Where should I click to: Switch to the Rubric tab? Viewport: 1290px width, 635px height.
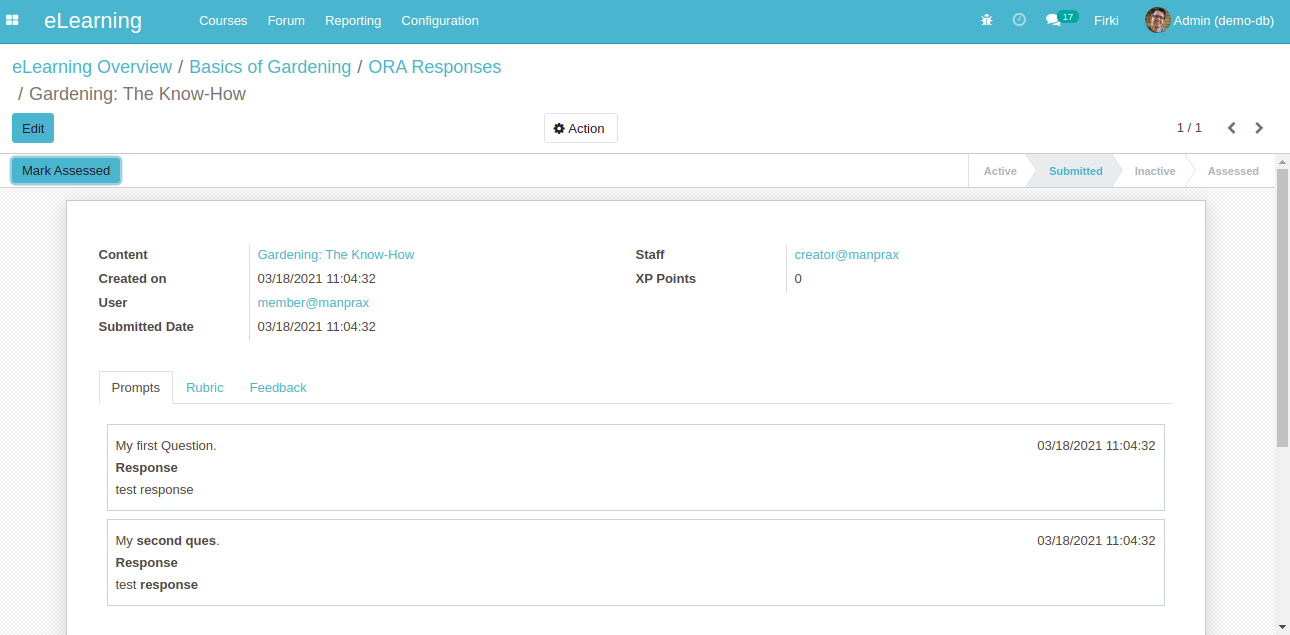205,388
